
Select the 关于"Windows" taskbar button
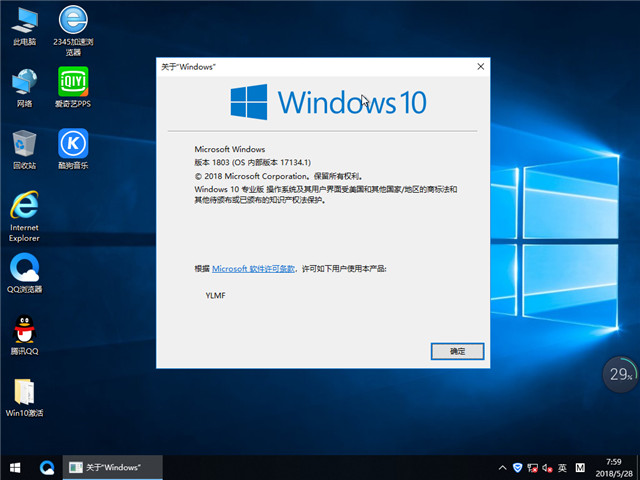(x=113, y=467)
